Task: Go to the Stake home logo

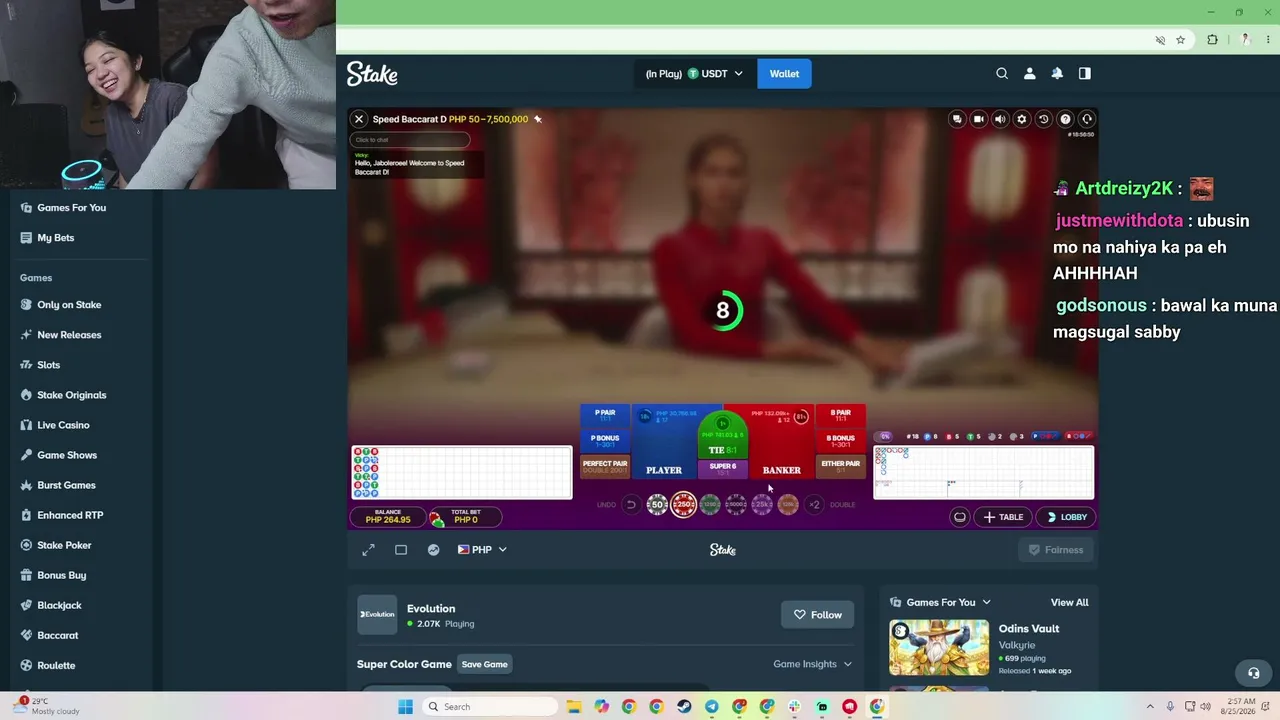Action: click(x=372, y=74)
